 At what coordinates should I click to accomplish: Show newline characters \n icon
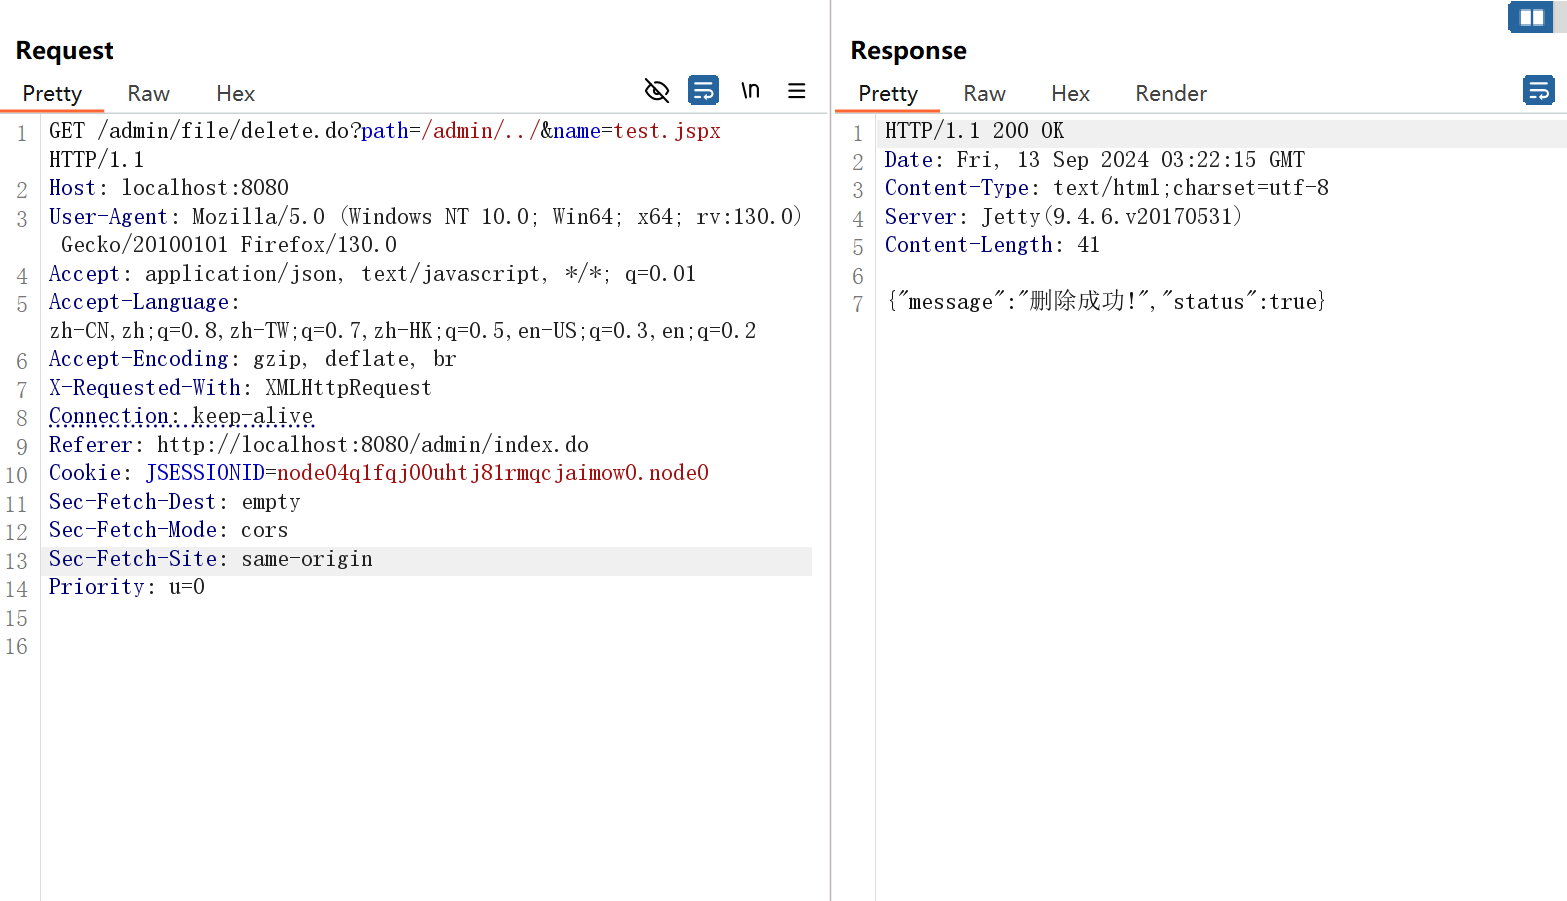click(750, 91)
